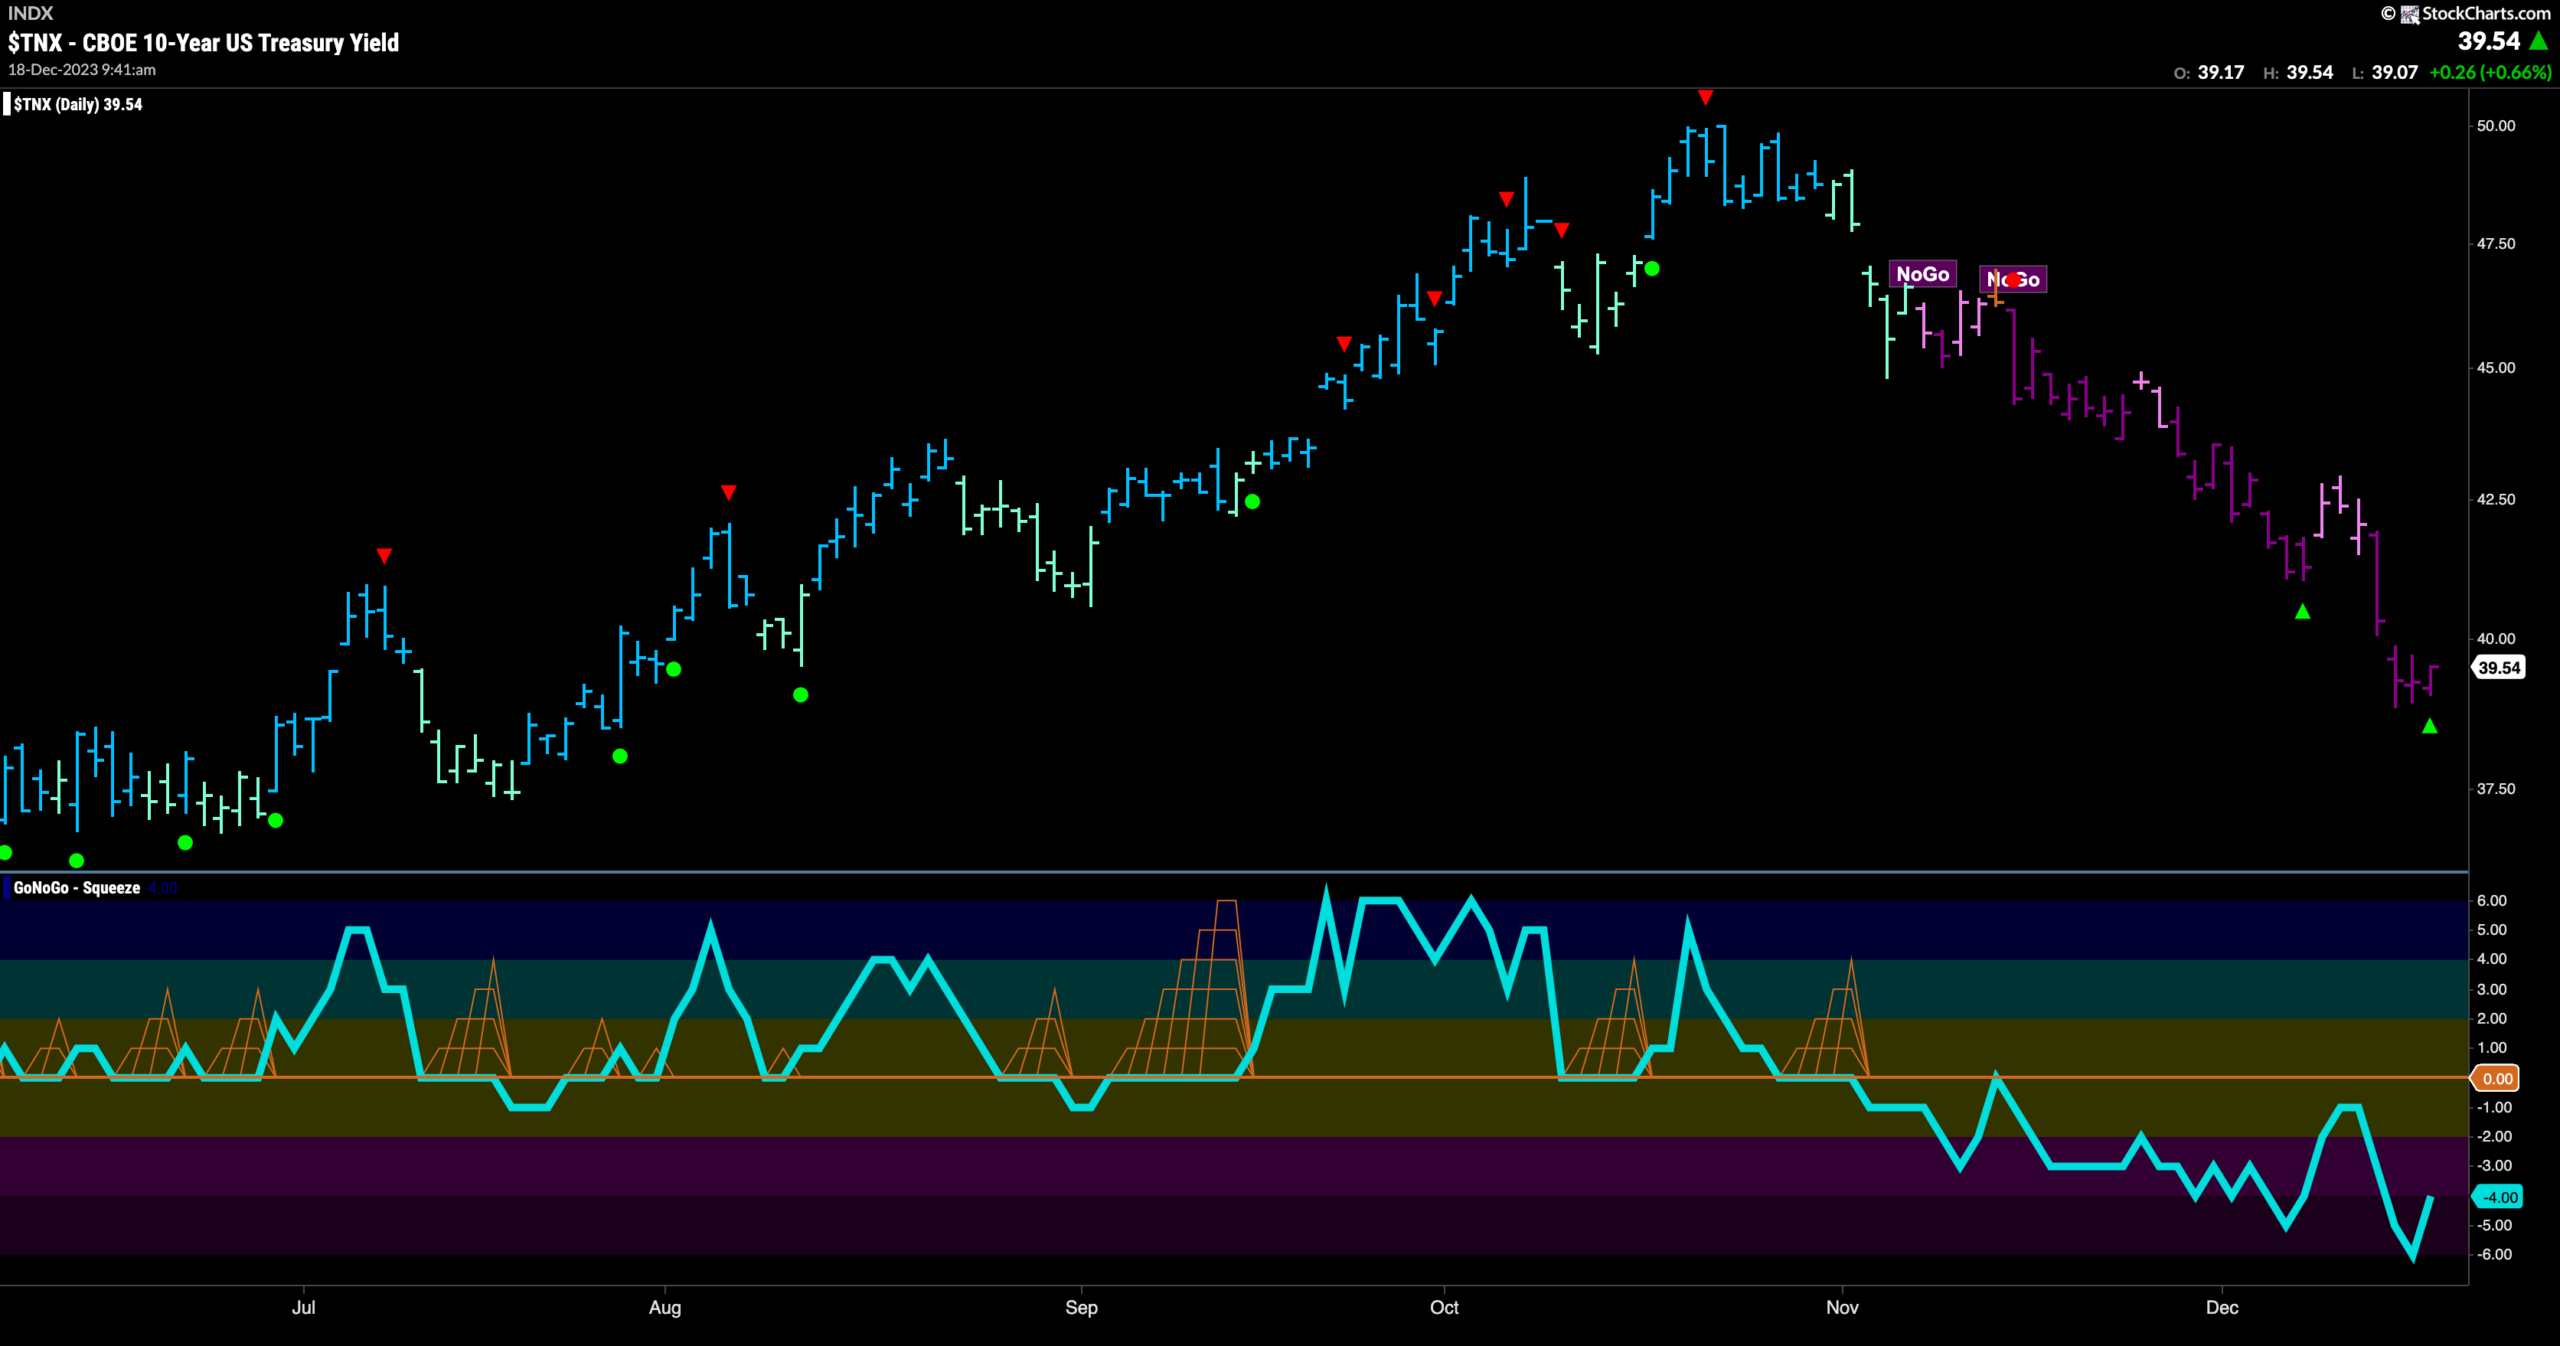2560x1346 pixels.
Task: Click the StockCharts.com copyright link
Action: pyautogui.click(x=2466, y=13)
